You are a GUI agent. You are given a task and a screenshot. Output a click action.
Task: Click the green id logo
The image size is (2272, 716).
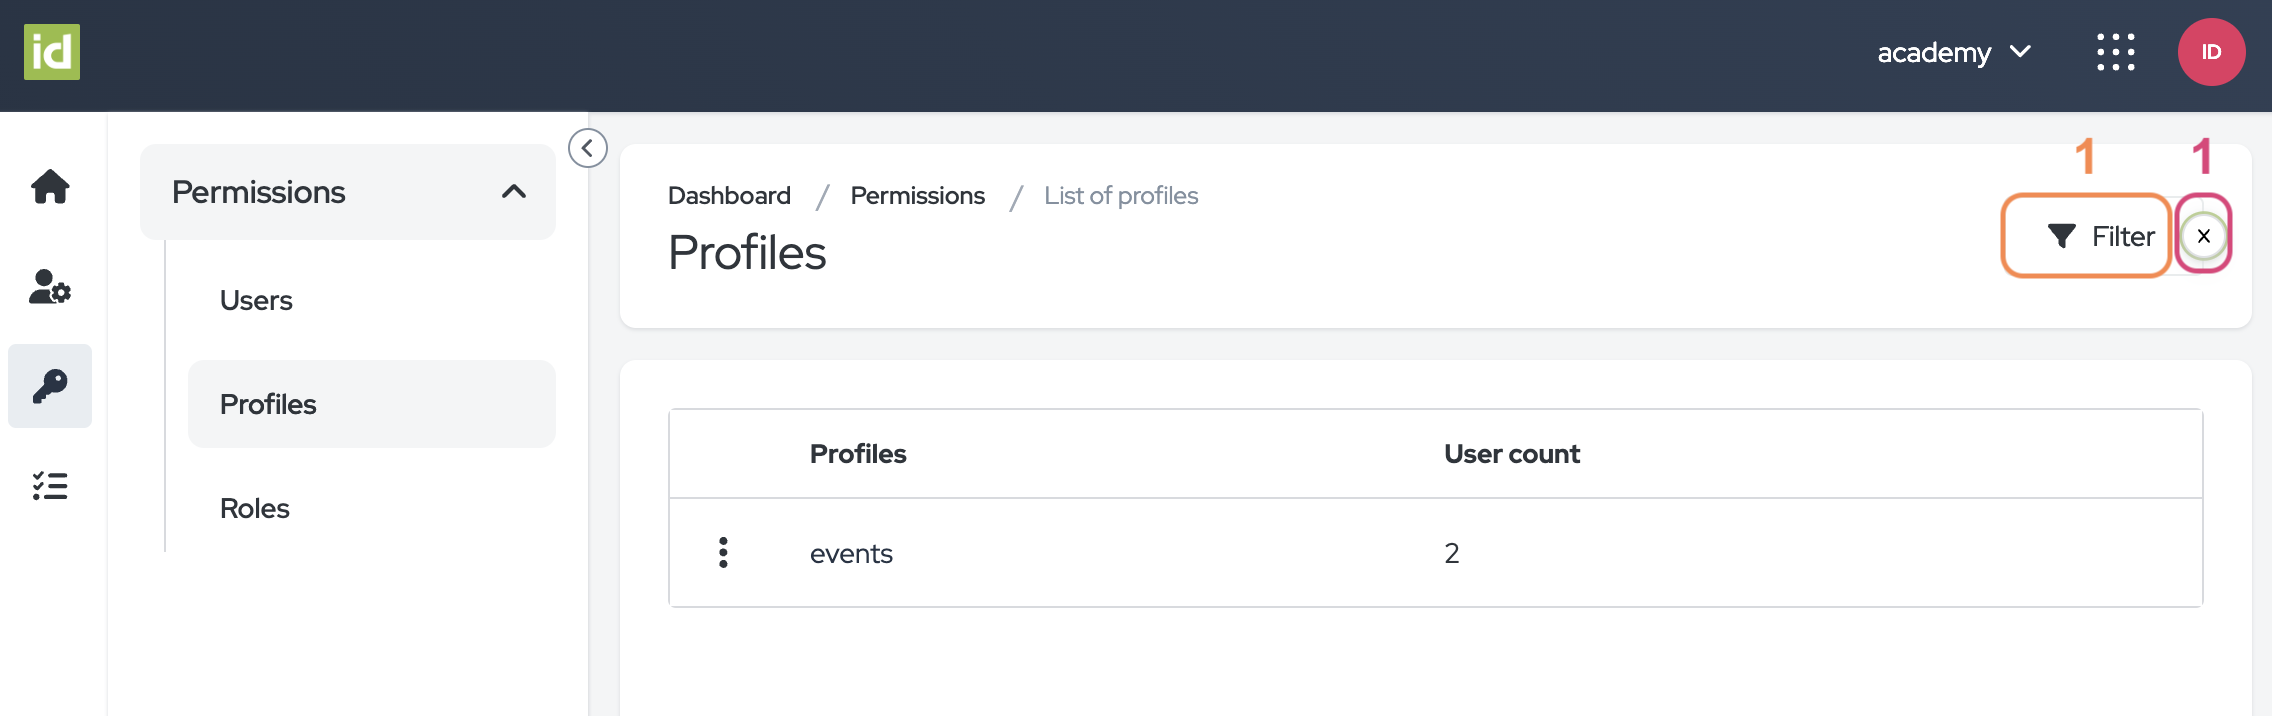[52, 52]
